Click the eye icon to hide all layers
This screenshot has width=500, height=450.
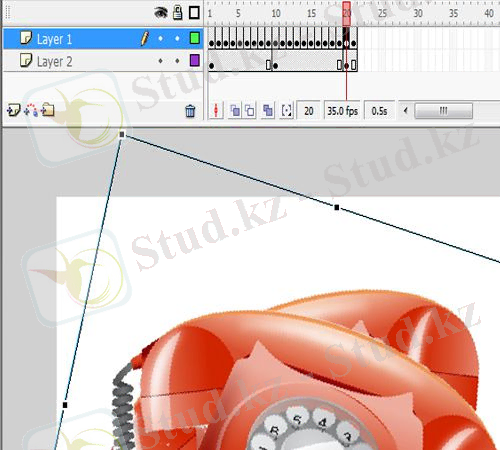point(161,13)
